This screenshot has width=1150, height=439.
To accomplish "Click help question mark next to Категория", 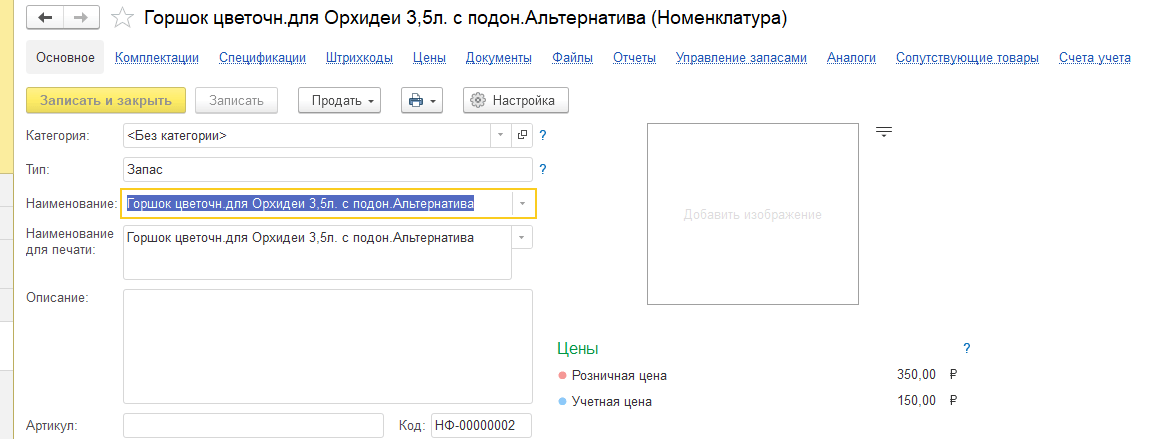I will [x=543, y=135].
